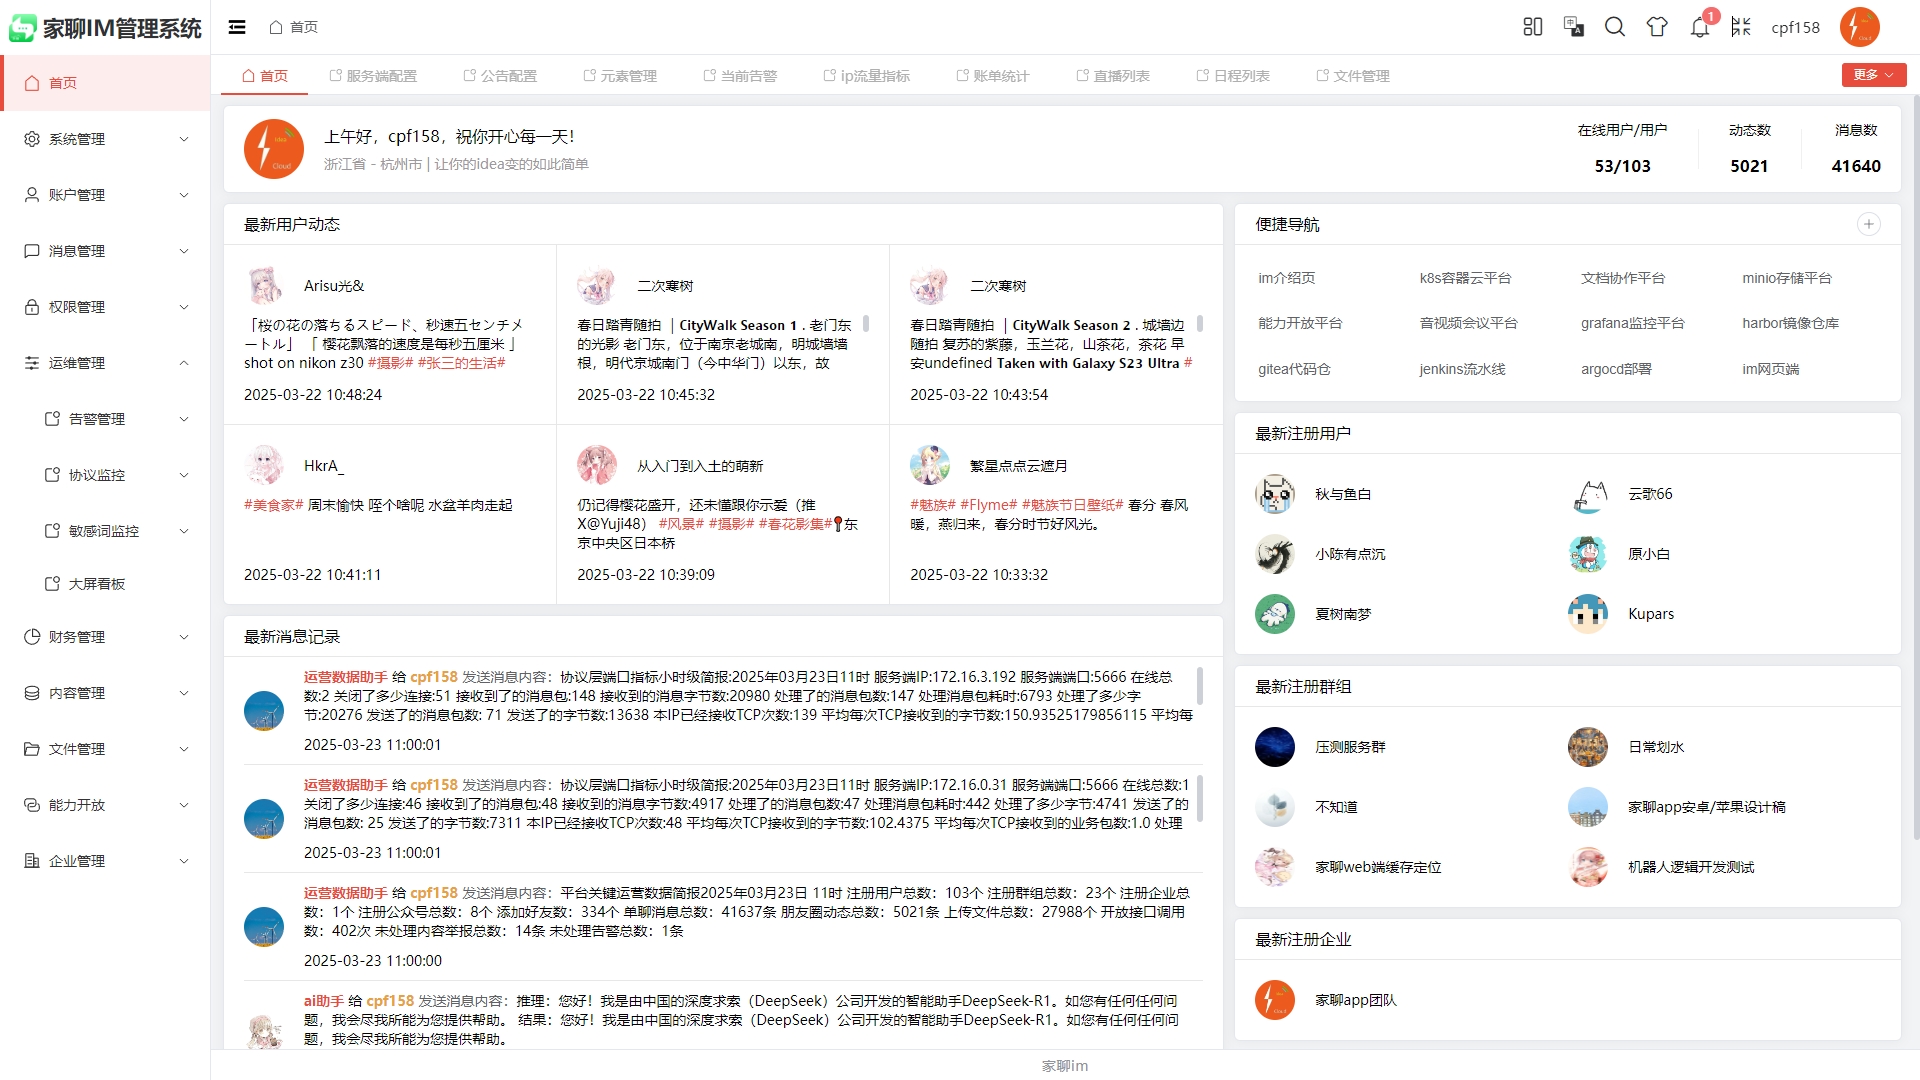Click the exit fullscreen arrows icon
1920x1080 pixels.
coord(1741,27)
